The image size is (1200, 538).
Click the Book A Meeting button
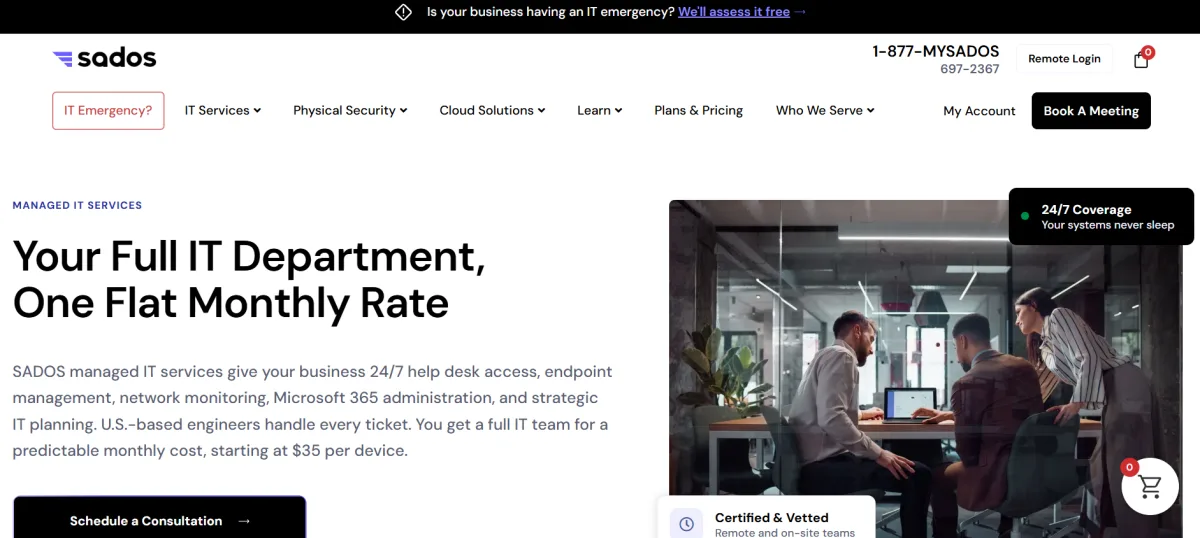[x=1091, y=111]
